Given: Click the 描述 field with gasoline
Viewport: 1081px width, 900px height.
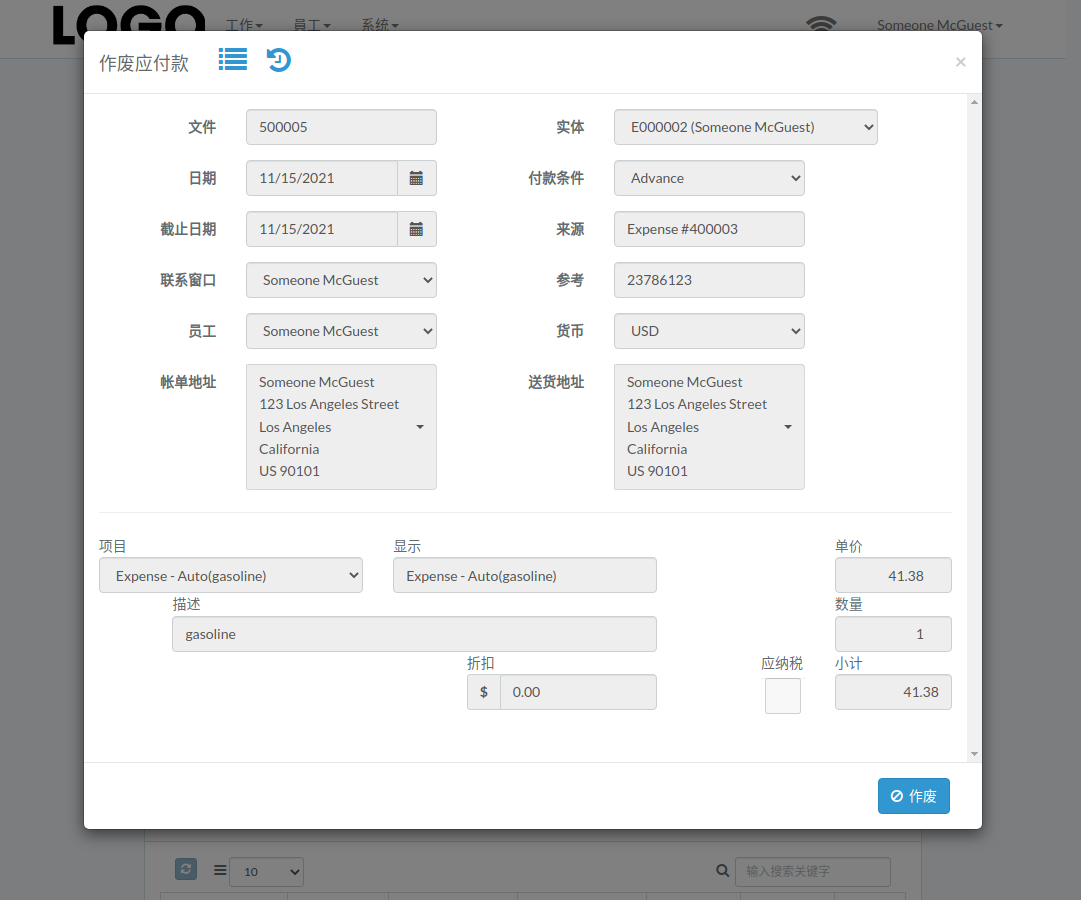Looking at the screenshot, I should coord(414,634).
